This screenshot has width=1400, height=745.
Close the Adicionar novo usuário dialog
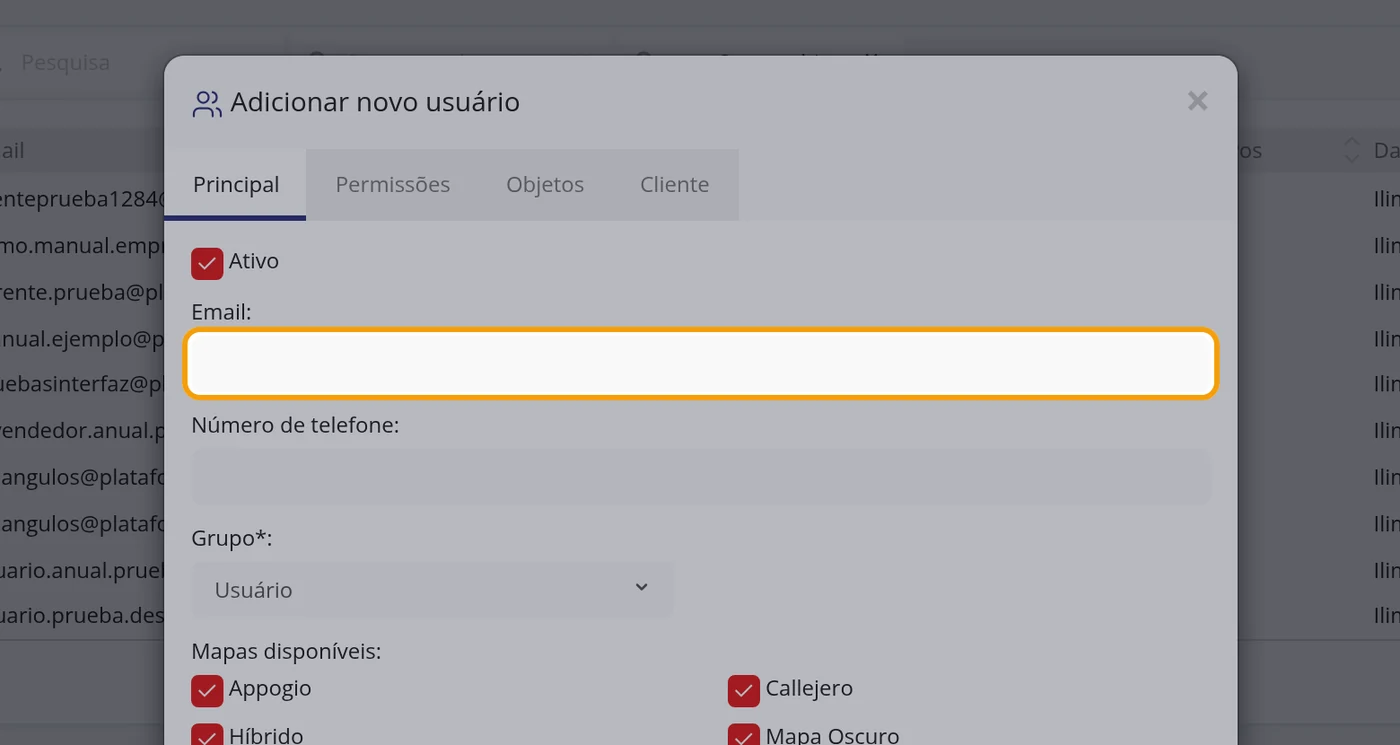[x=1197, y=101]
